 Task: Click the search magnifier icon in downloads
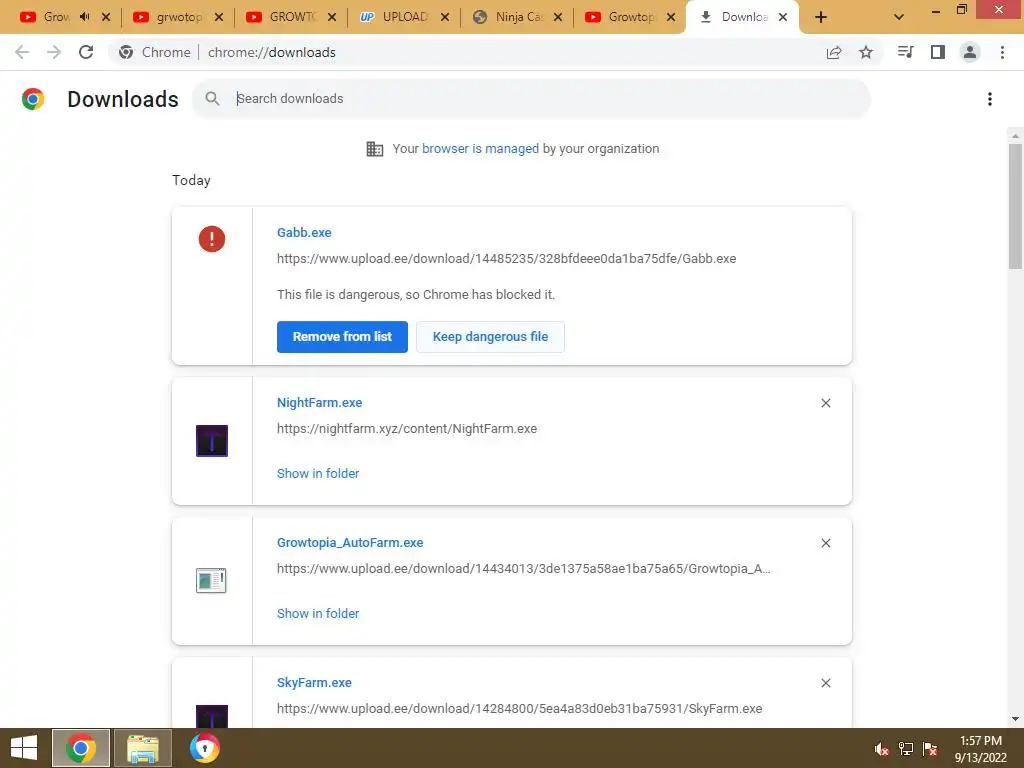212,99
